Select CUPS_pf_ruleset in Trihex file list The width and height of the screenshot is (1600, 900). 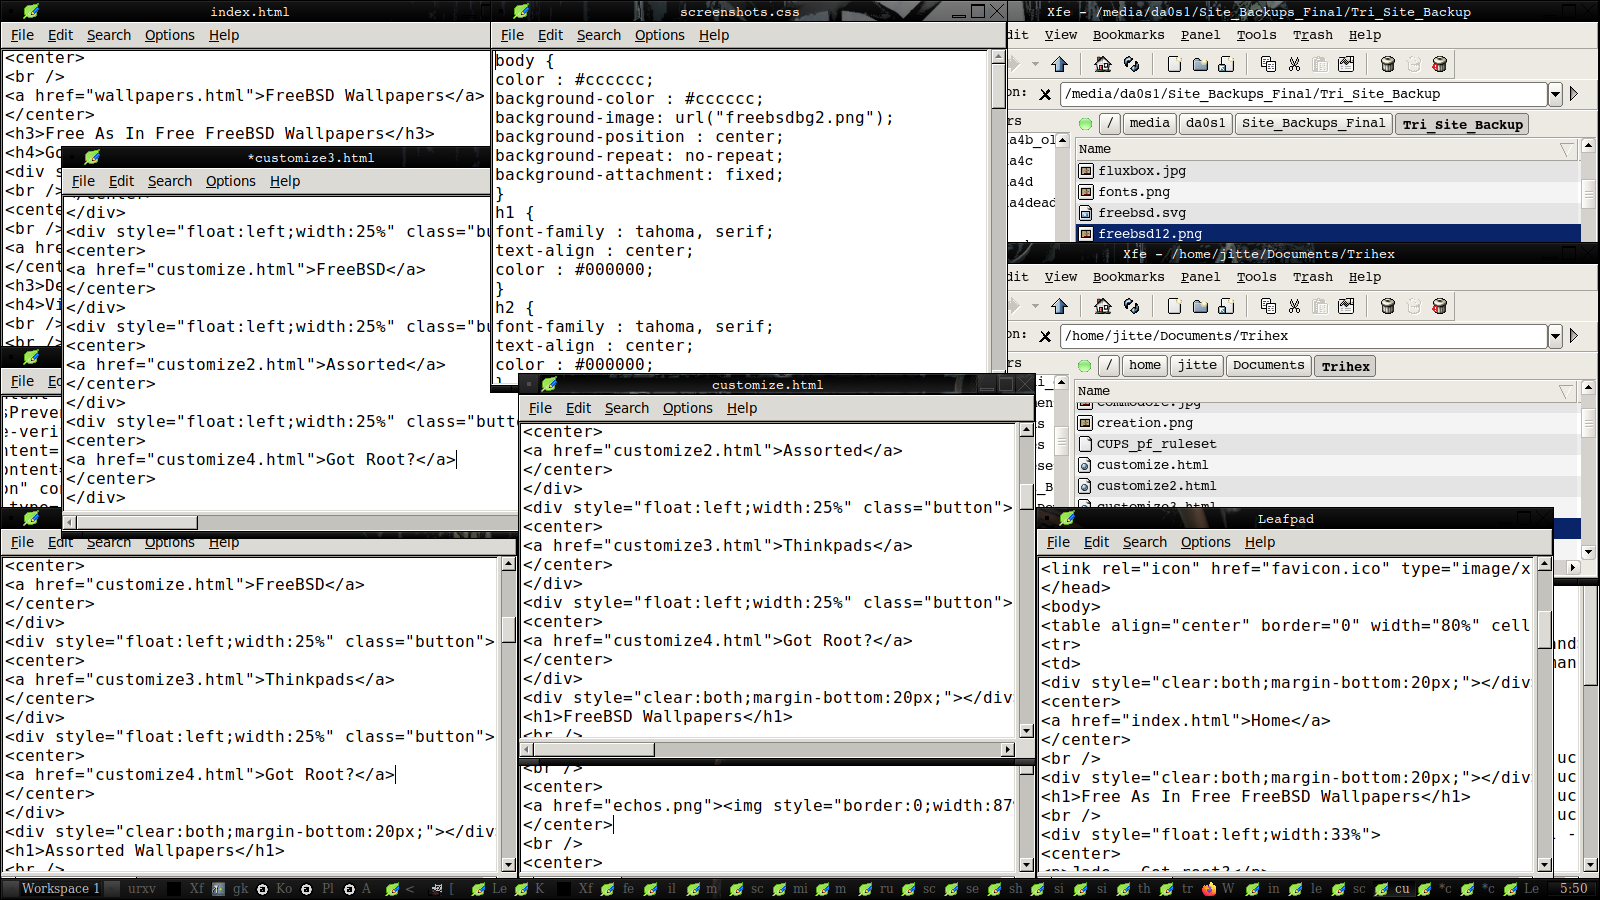point(1328,444)
